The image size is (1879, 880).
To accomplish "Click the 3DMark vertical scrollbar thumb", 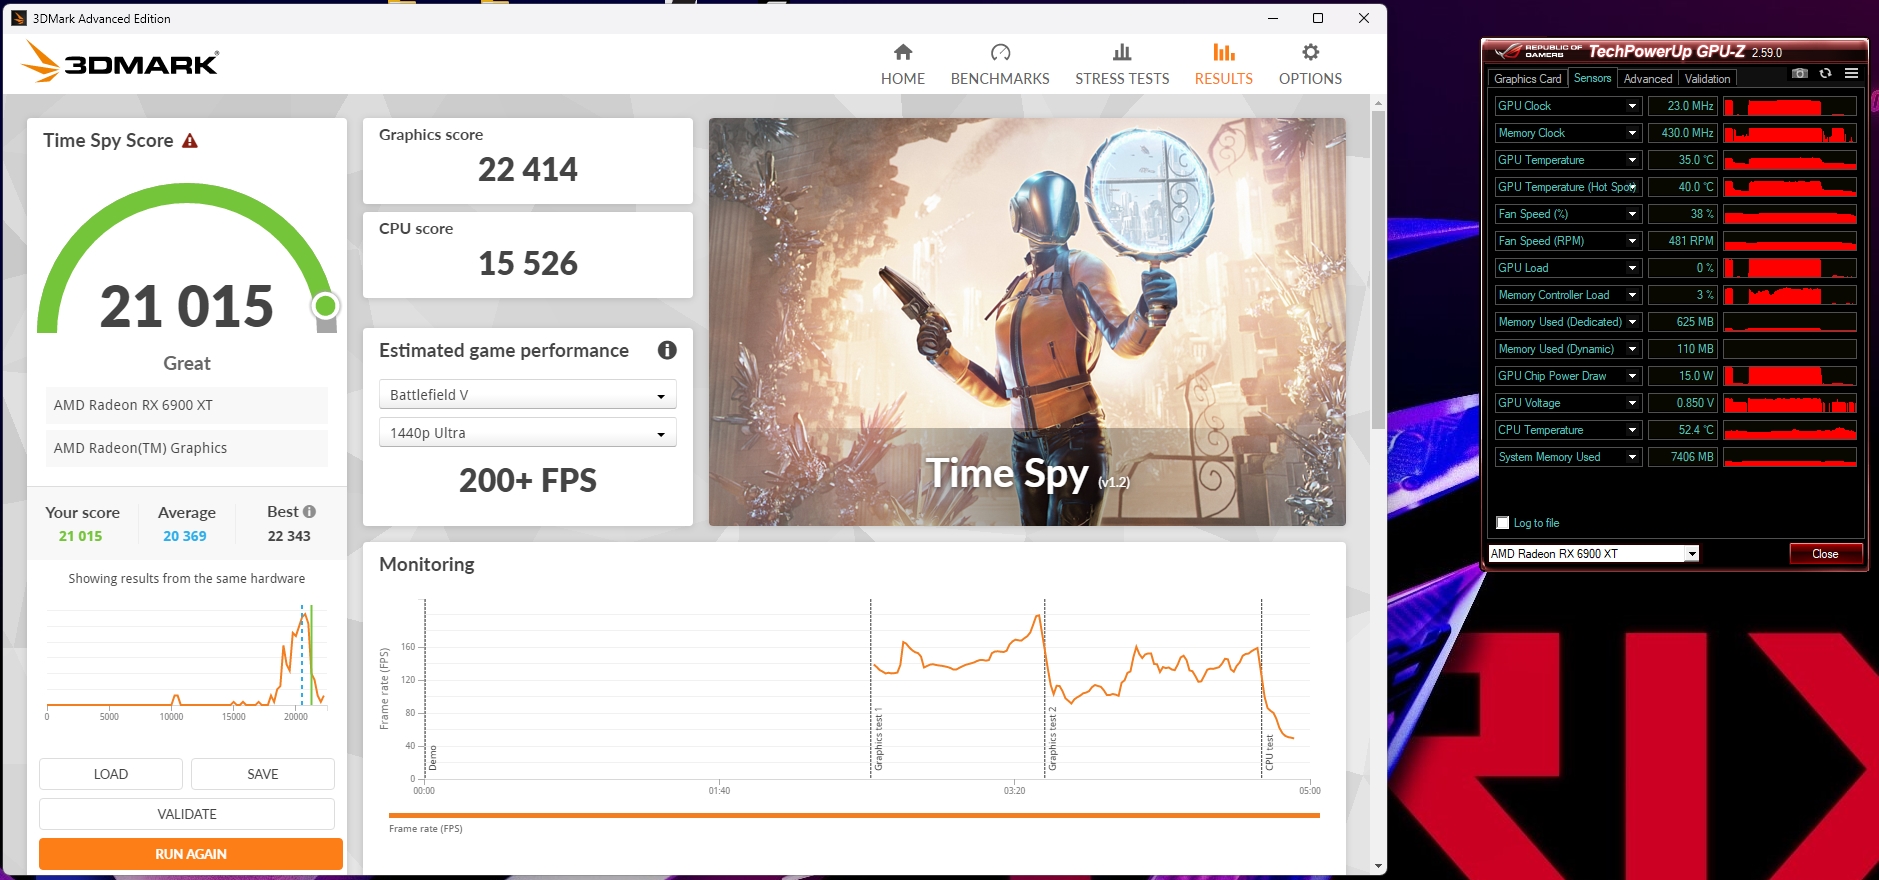I will point(1378,270).
